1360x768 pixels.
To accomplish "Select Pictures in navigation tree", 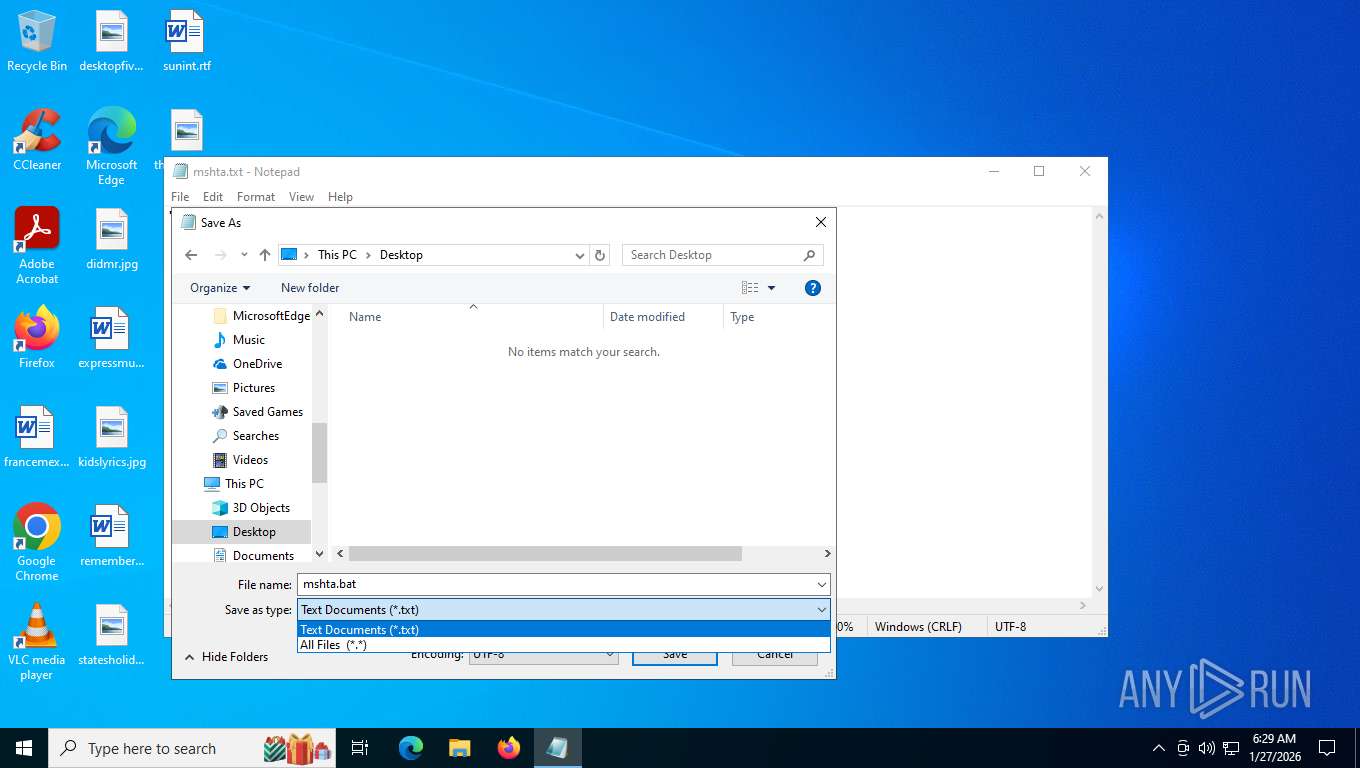I will tap(243, 388).
